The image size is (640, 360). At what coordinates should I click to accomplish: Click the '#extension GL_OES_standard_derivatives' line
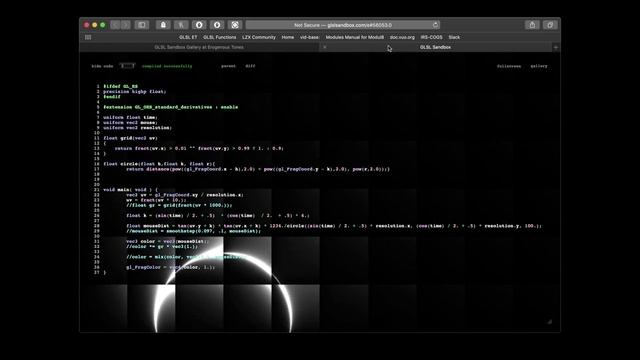(171, 107)
